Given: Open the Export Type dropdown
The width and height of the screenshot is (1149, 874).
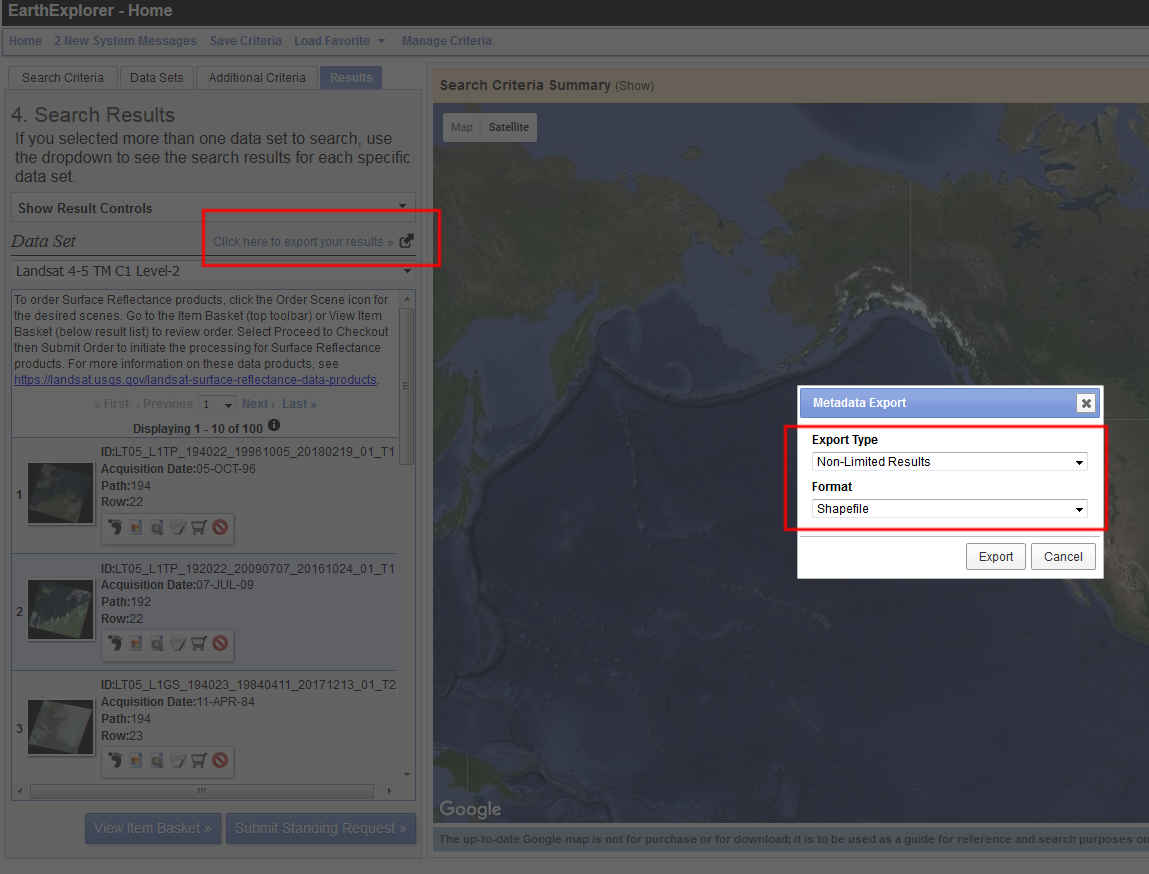Looking at the screenshot, I should tap(948, 462).
